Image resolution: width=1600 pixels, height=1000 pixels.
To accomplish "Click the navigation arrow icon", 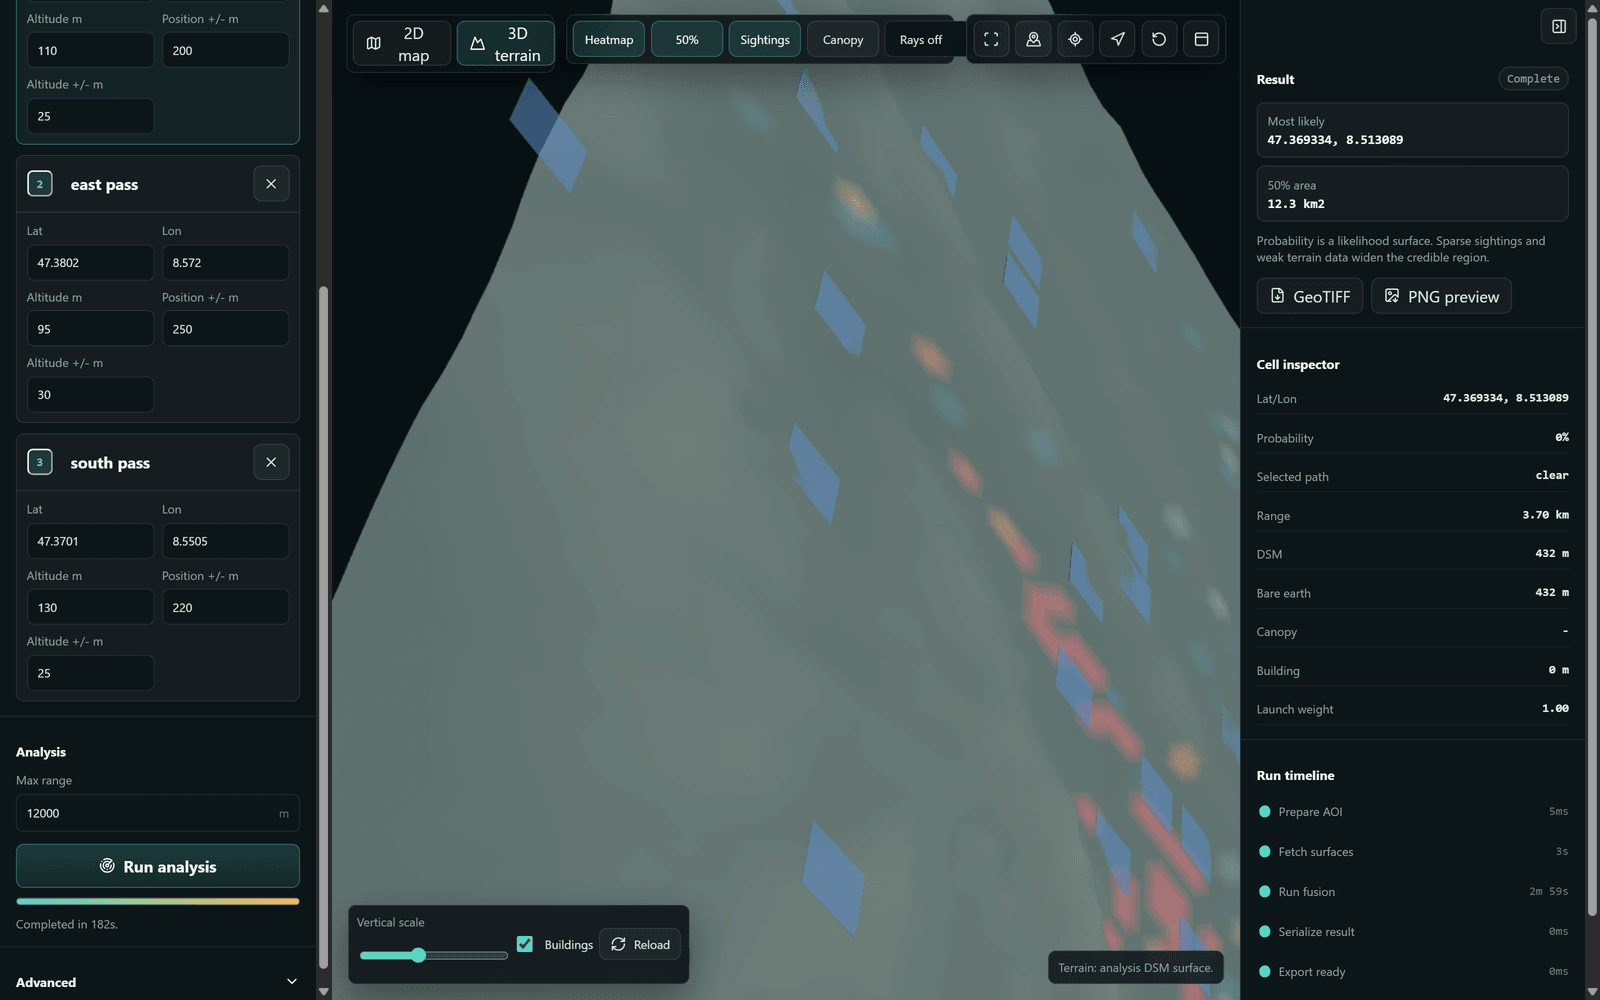I will click(1117, 39).
